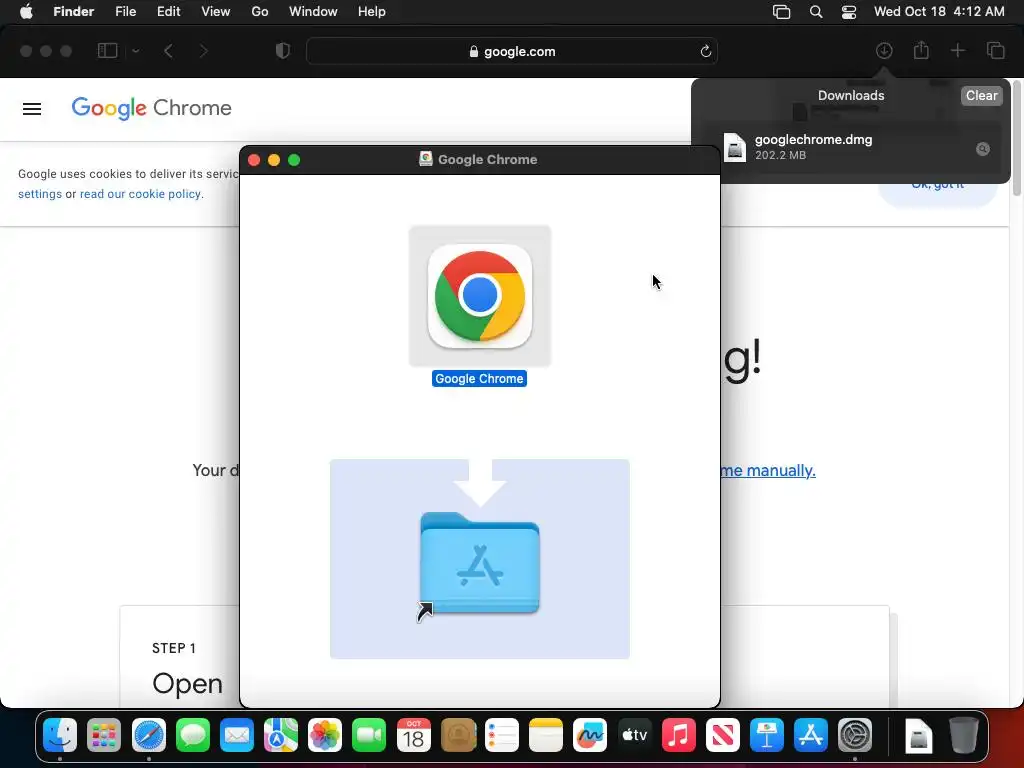This screenshot has width=1024, height=768.
Task: Reload the page with the refresh icon
Action: [x=705, y=52]
